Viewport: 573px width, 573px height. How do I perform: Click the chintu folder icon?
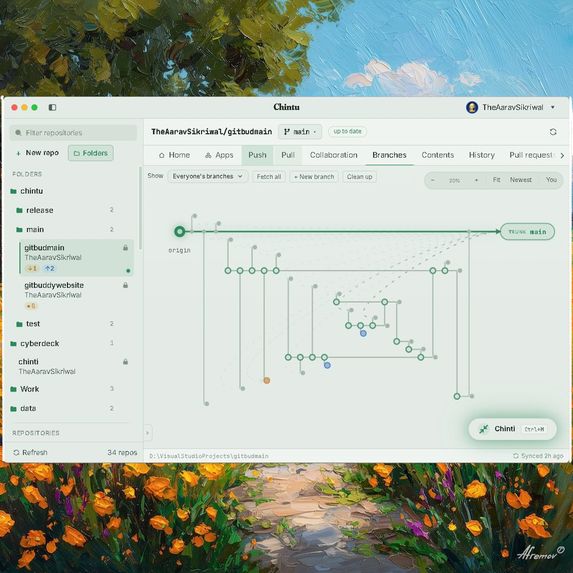click(x=14, y=191)
